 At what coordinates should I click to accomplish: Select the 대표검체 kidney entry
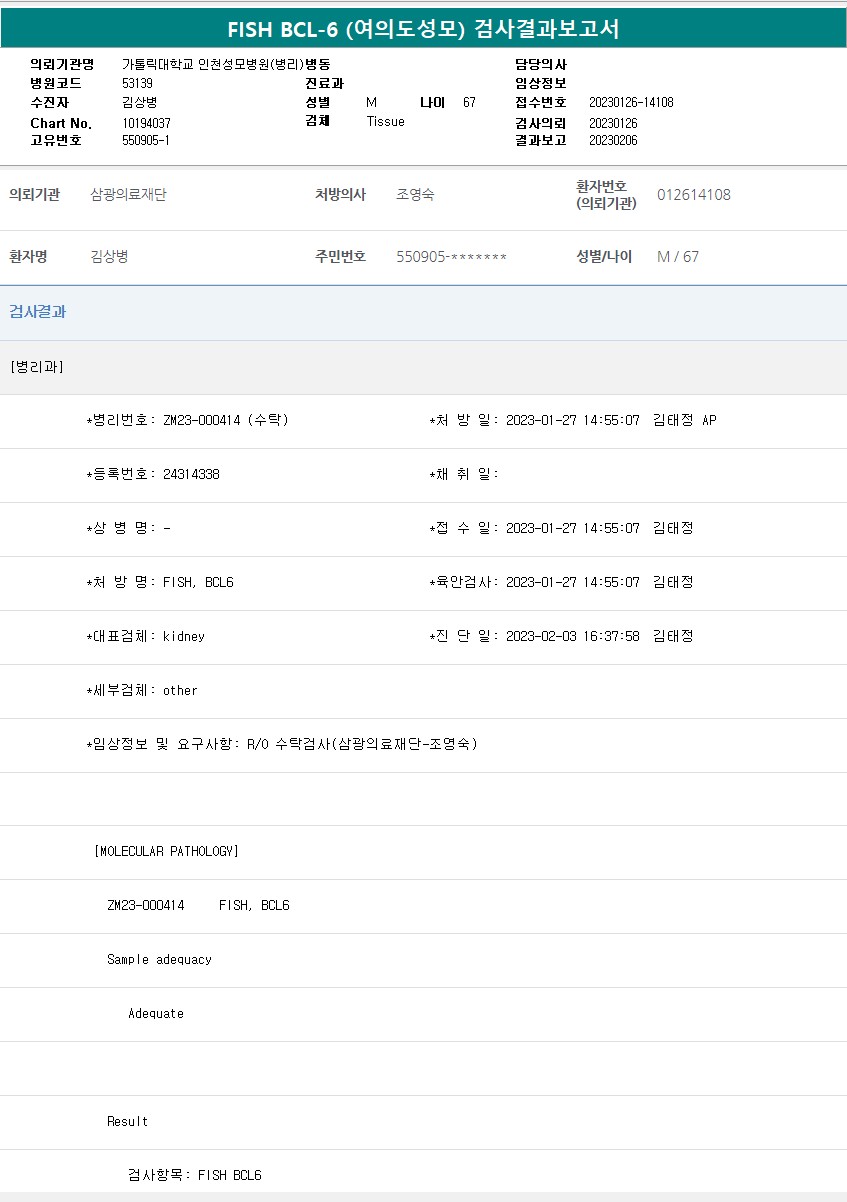click(146, 636)
